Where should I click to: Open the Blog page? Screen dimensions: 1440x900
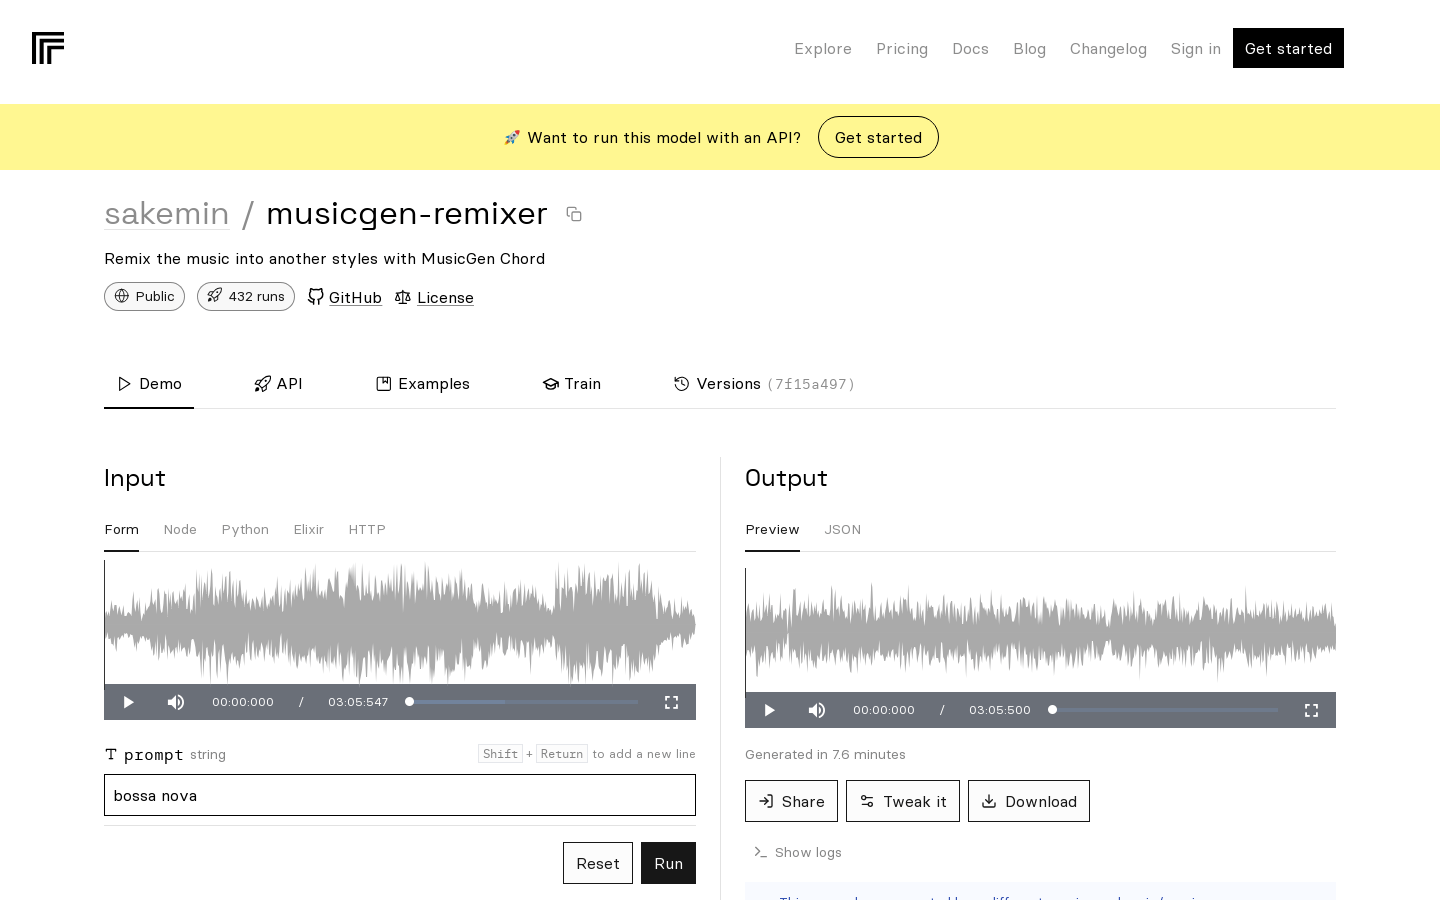pyautogui.click(x=1029, y=49)
